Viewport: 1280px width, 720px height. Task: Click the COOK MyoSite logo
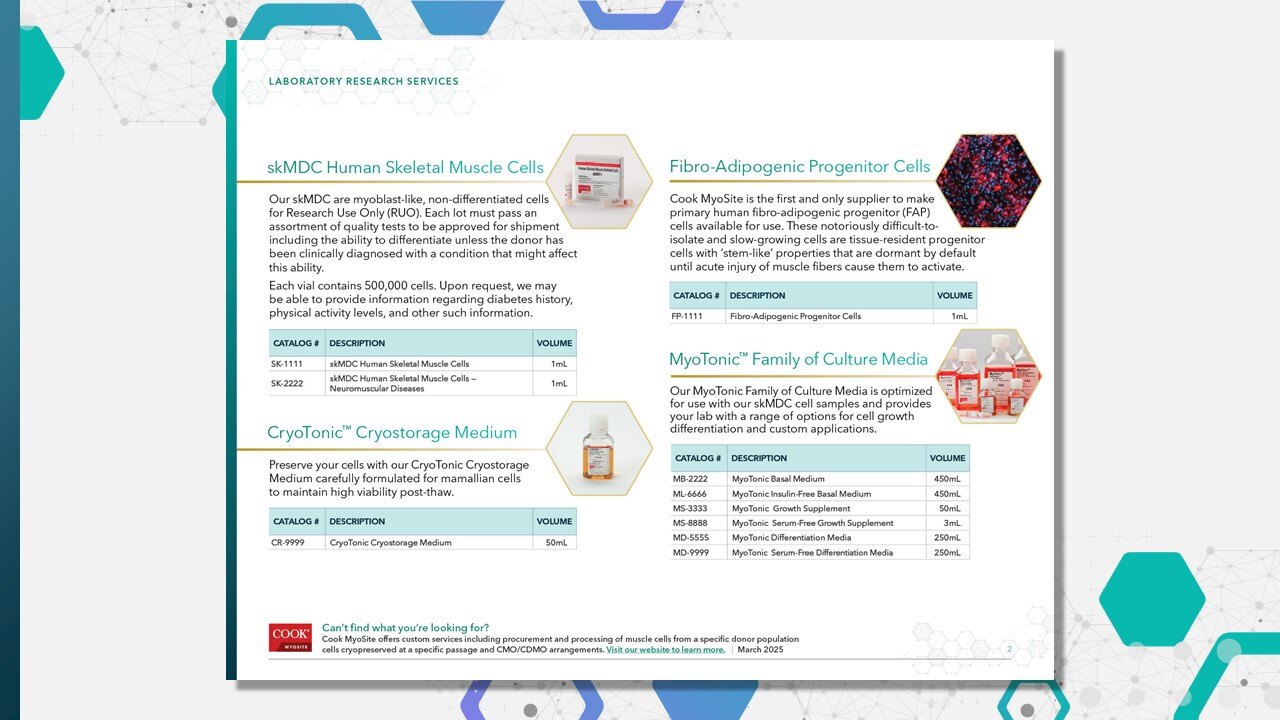click(289, 636)
